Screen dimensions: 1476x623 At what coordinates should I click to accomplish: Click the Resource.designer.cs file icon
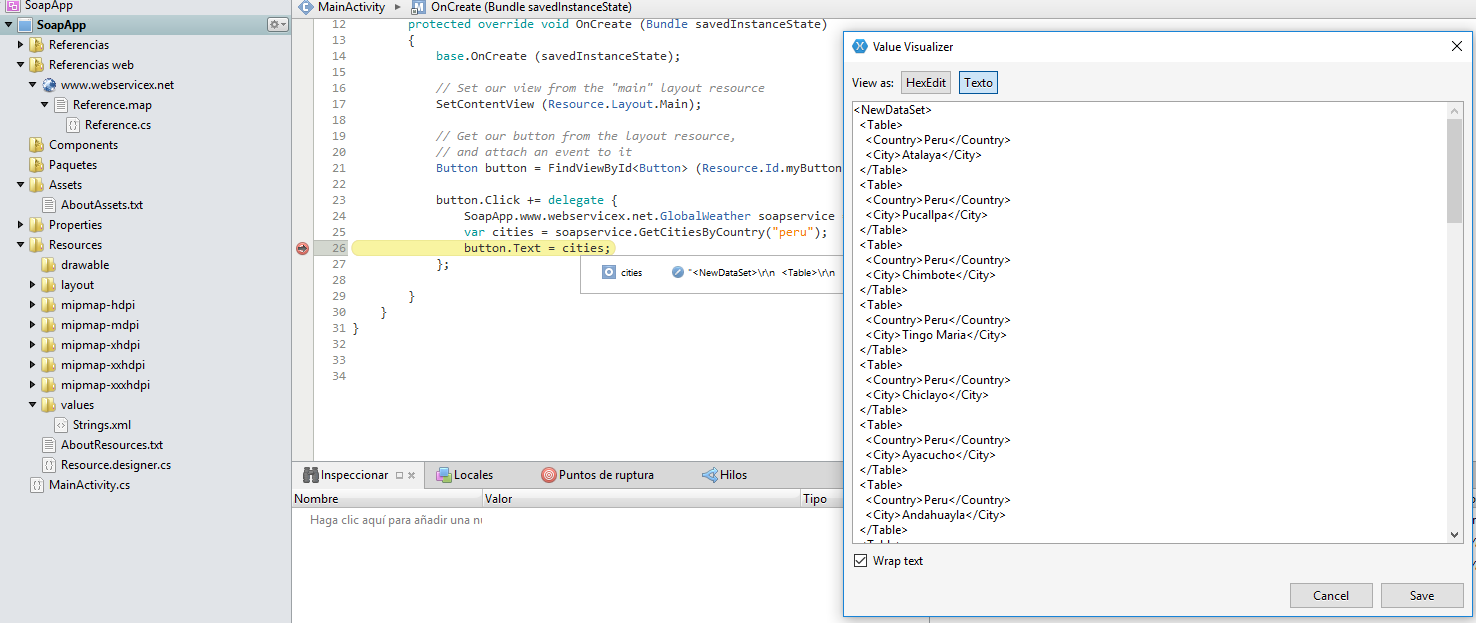pos(49,465)
